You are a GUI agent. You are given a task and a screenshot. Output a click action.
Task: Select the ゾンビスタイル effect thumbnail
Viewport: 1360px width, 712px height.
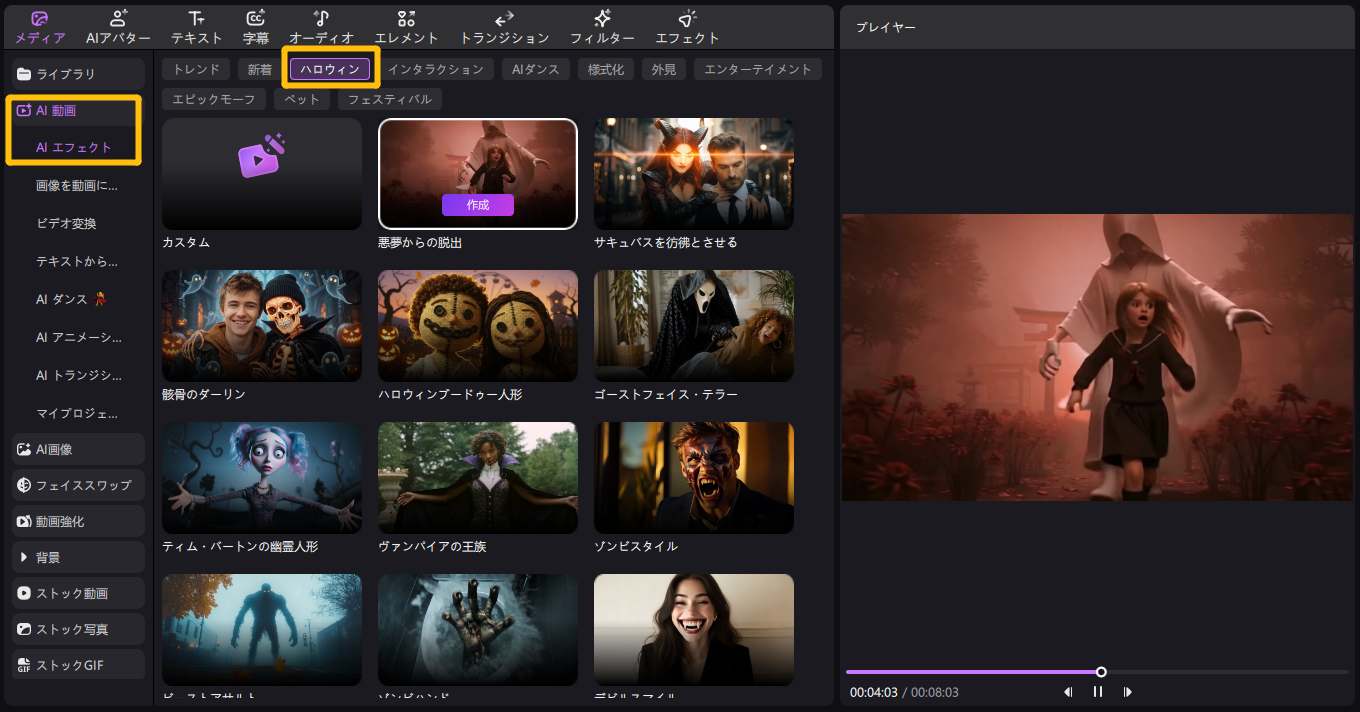[693, 478]
